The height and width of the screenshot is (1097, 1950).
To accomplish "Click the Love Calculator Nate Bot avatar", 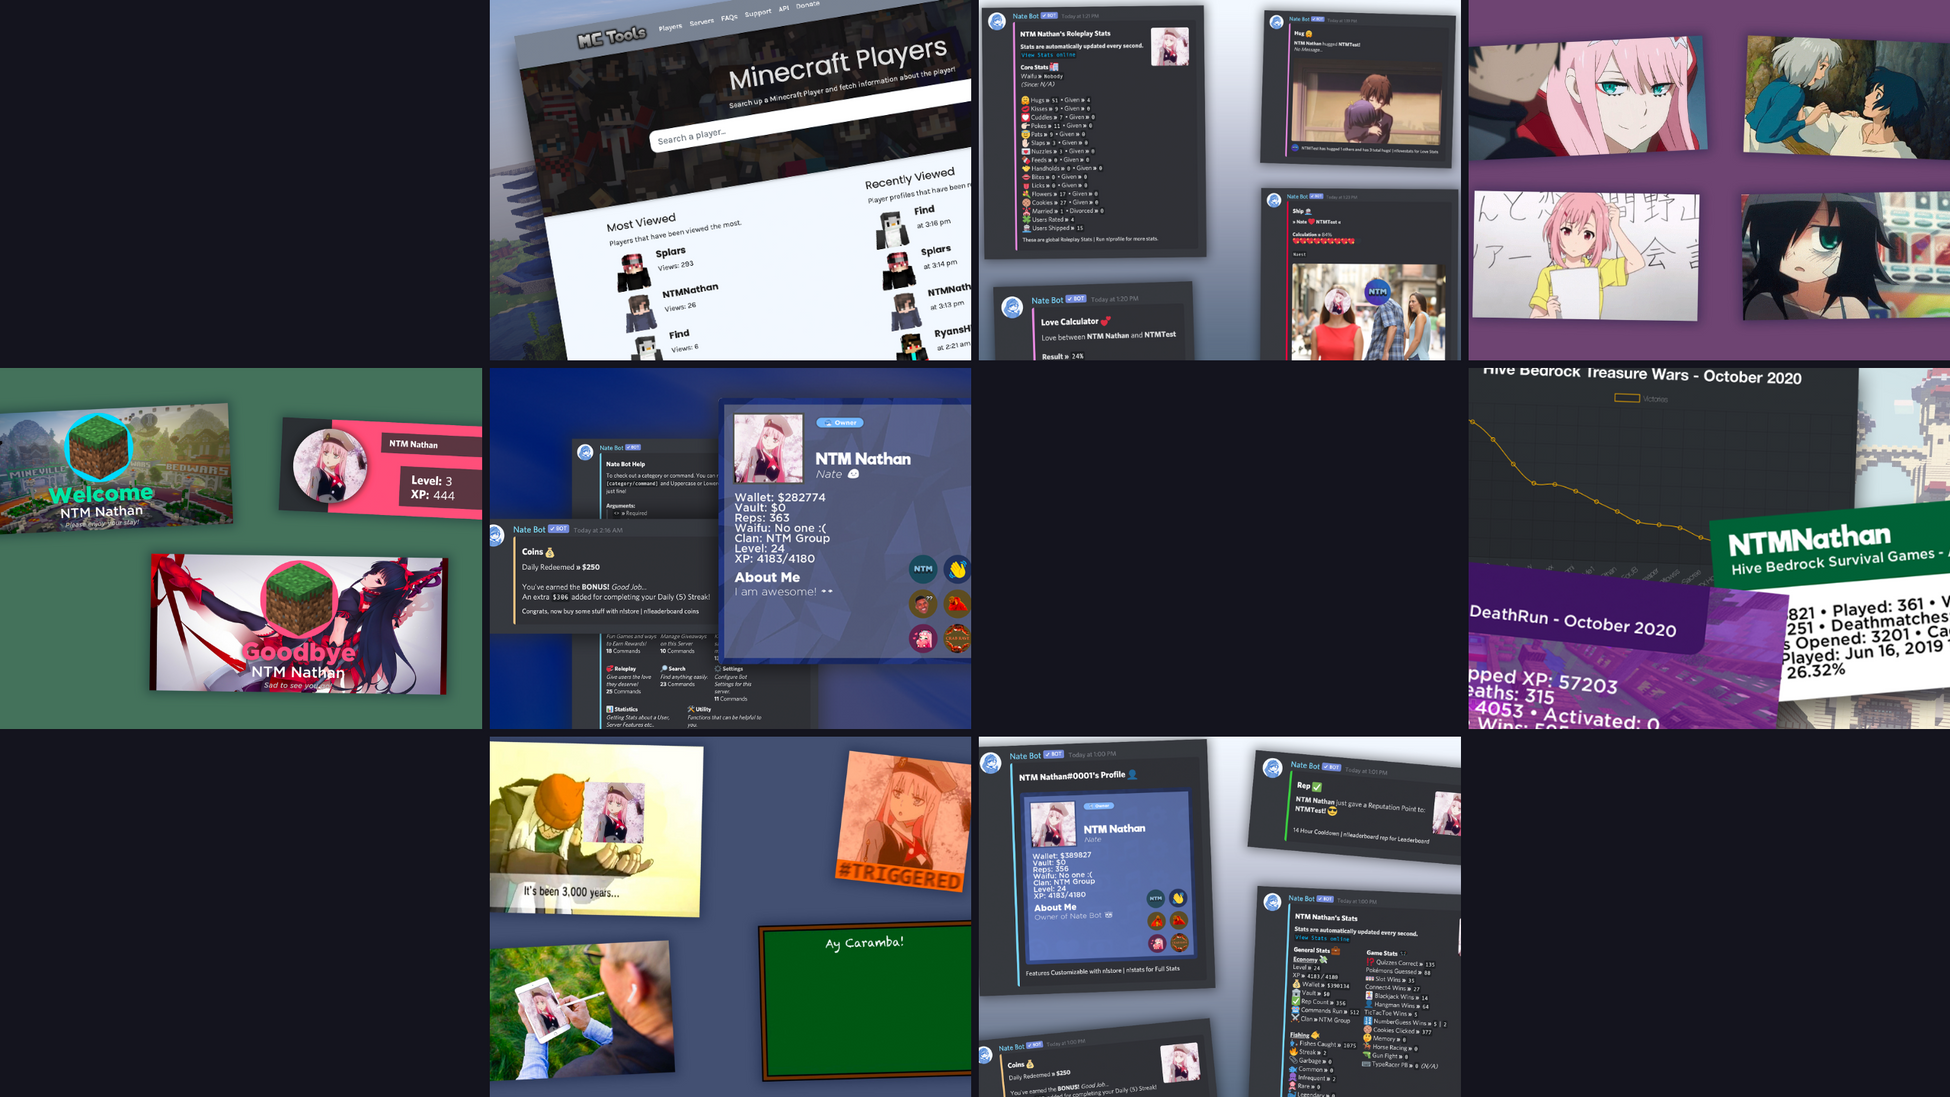I will pos(1012,308).
